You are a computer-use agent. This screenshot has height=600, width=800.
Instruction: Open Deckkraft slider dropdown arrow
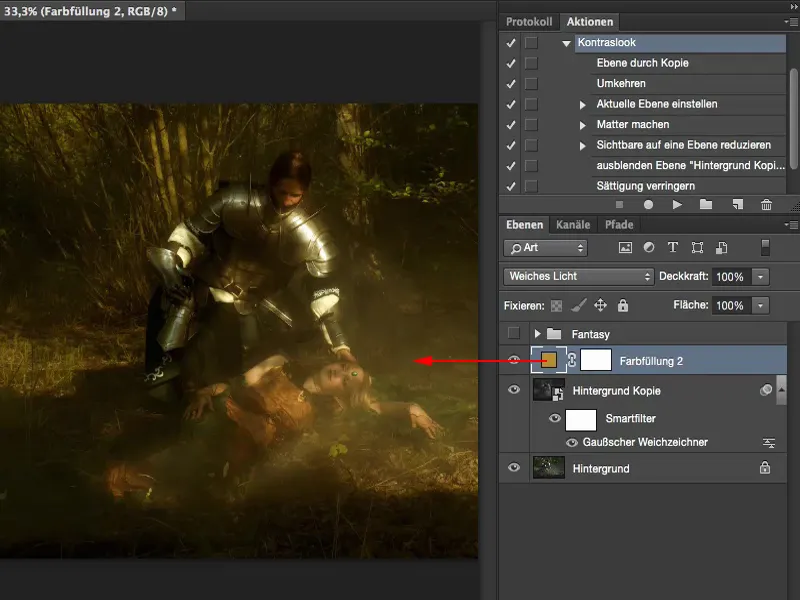[760, 277]
